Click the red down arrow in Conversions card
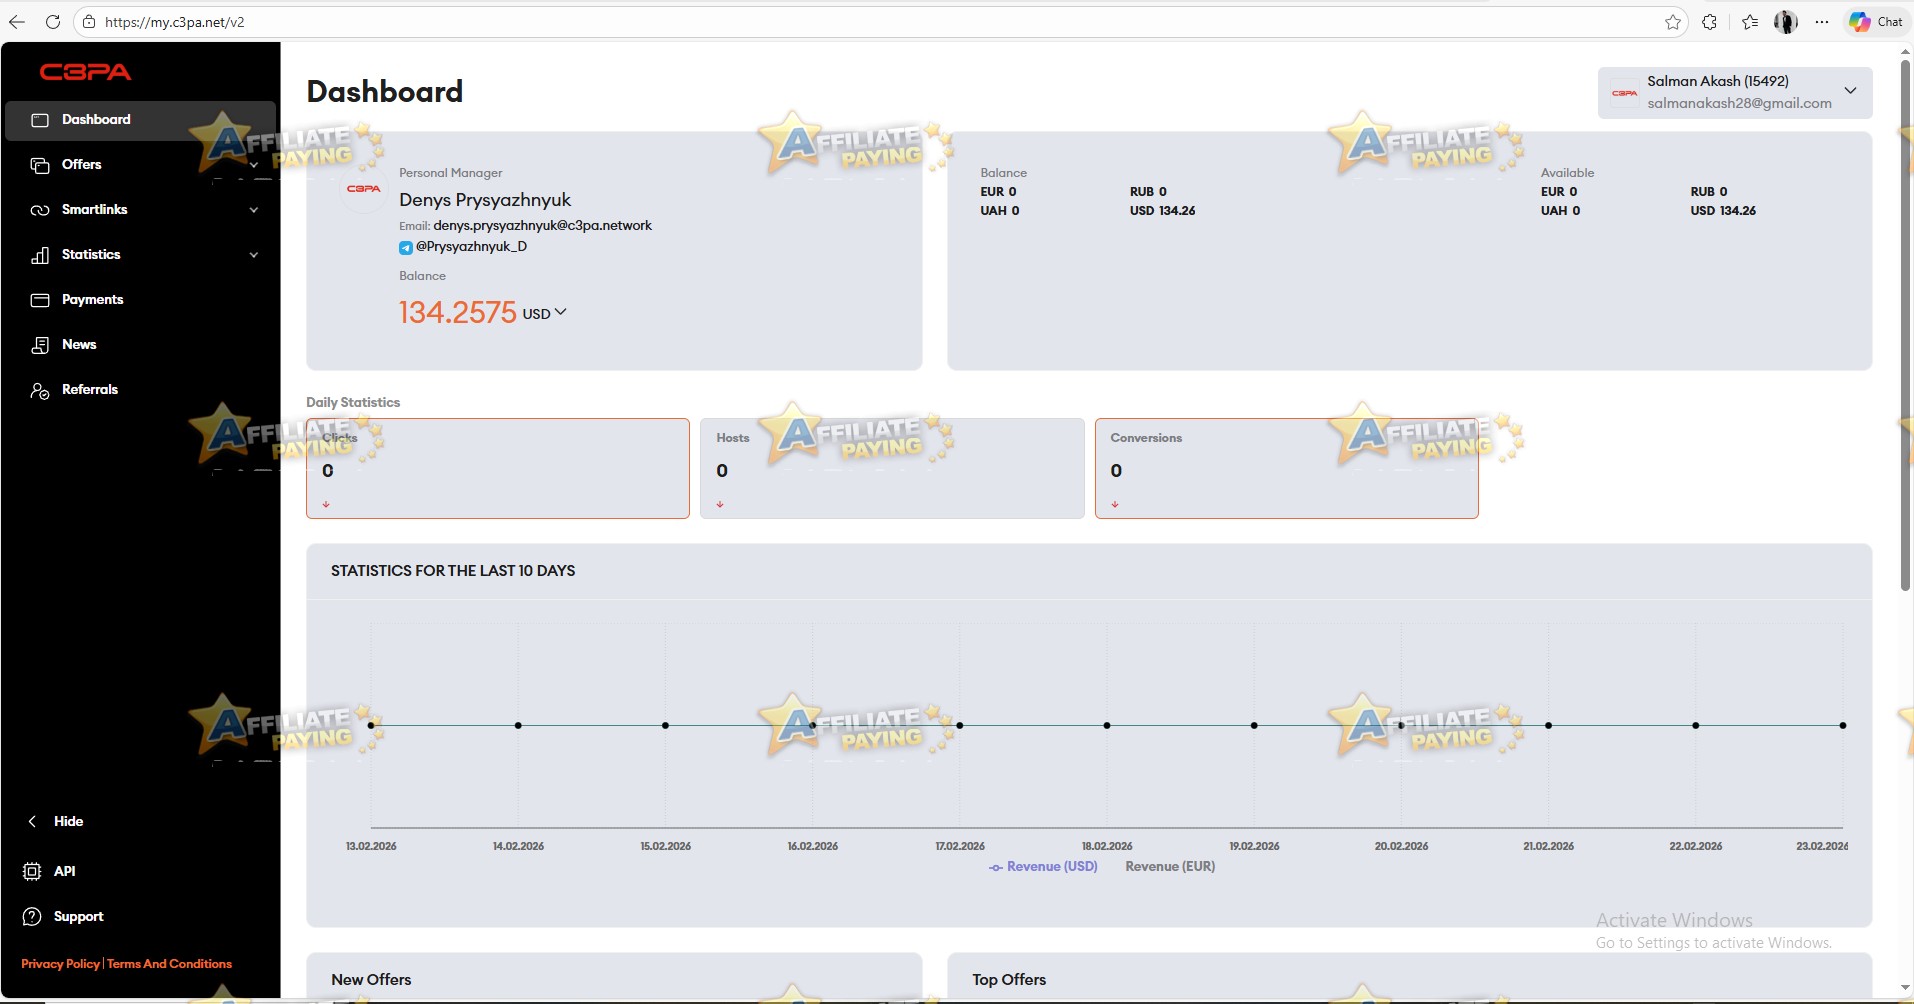The image size is (1914, 1004). 1115,504
